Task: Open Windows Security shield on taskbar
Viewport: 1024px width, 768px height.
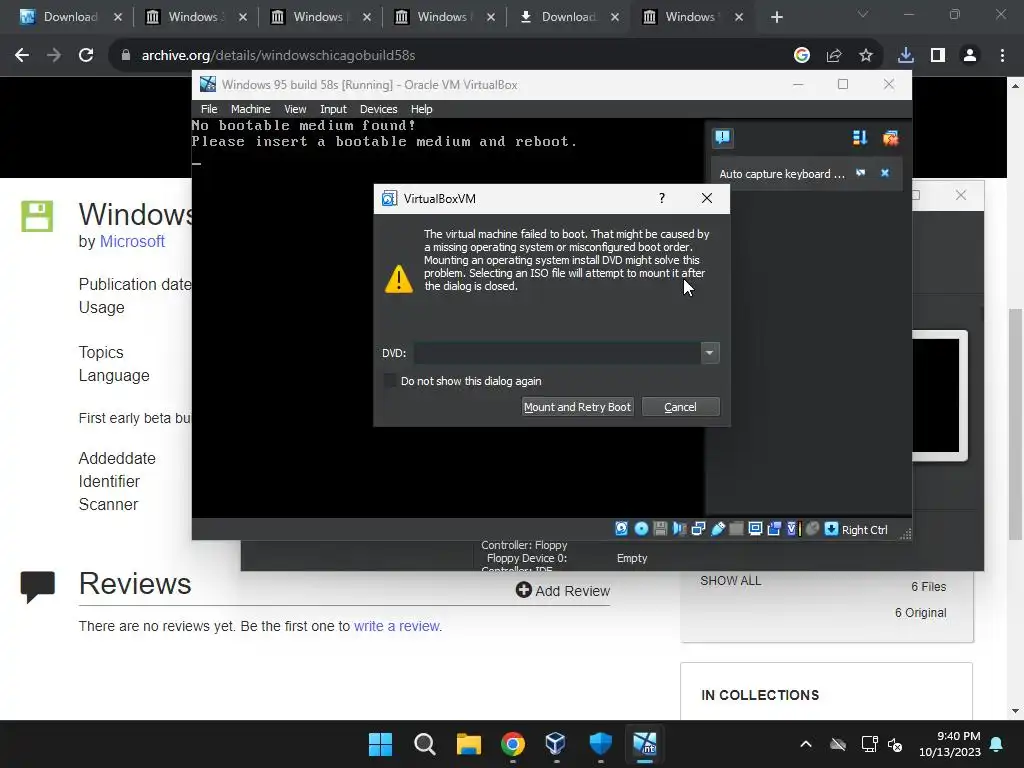Action: point(600,744)
